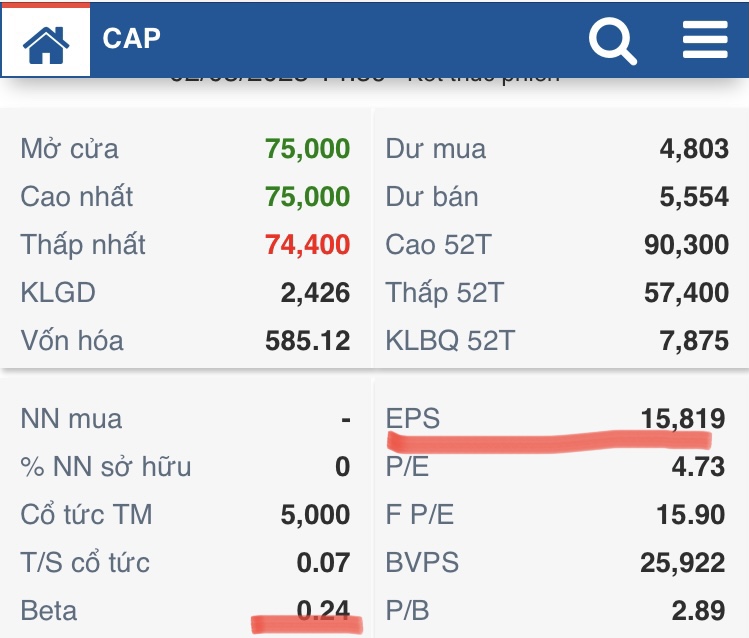The height and width of the screenshot is (638, 749).
Task: Click the P/E label
Action: coord(409,467)
